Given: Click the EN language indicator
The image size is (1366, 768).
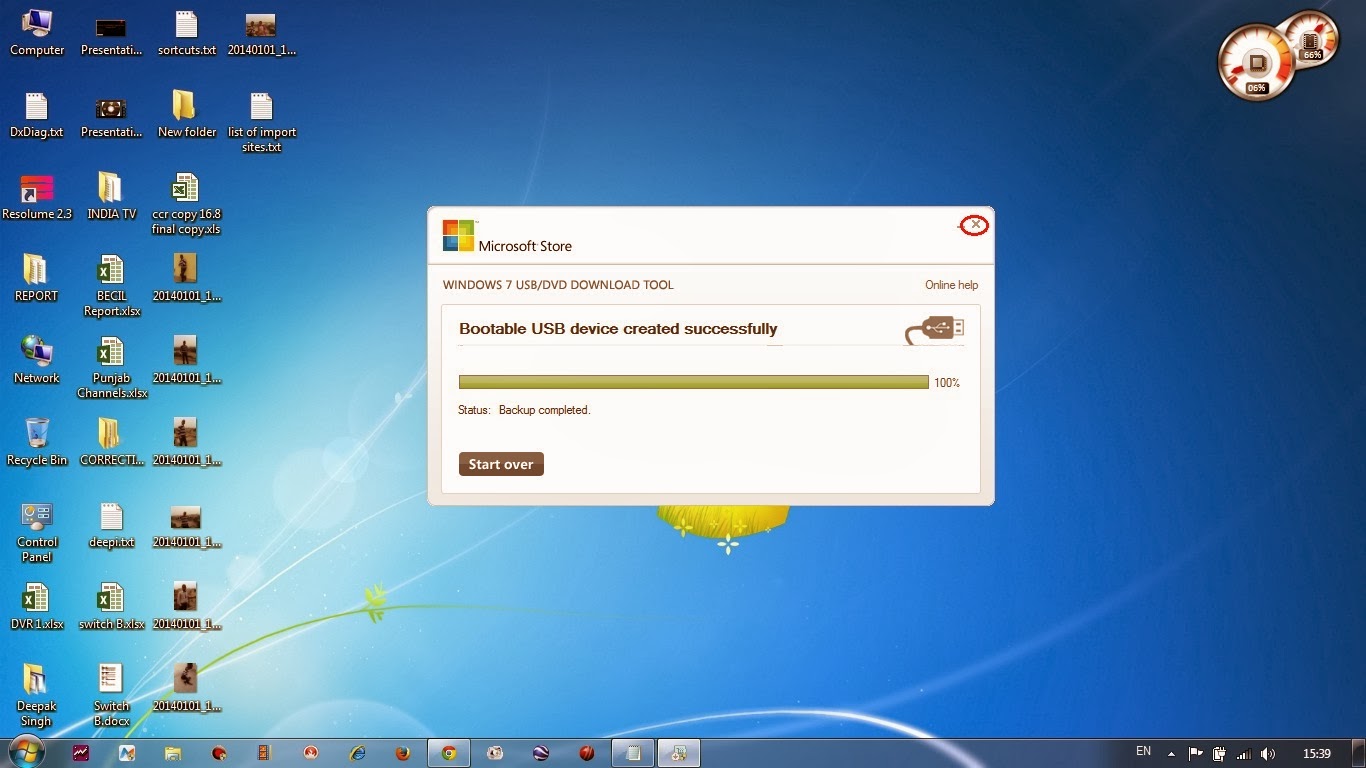Looking at the screenshot, I should coord(1141,752).
